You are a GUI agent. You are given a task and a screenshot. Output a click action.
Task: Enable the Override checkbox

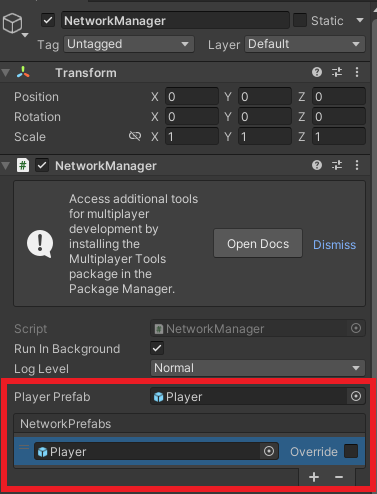(x=351, y=451)
